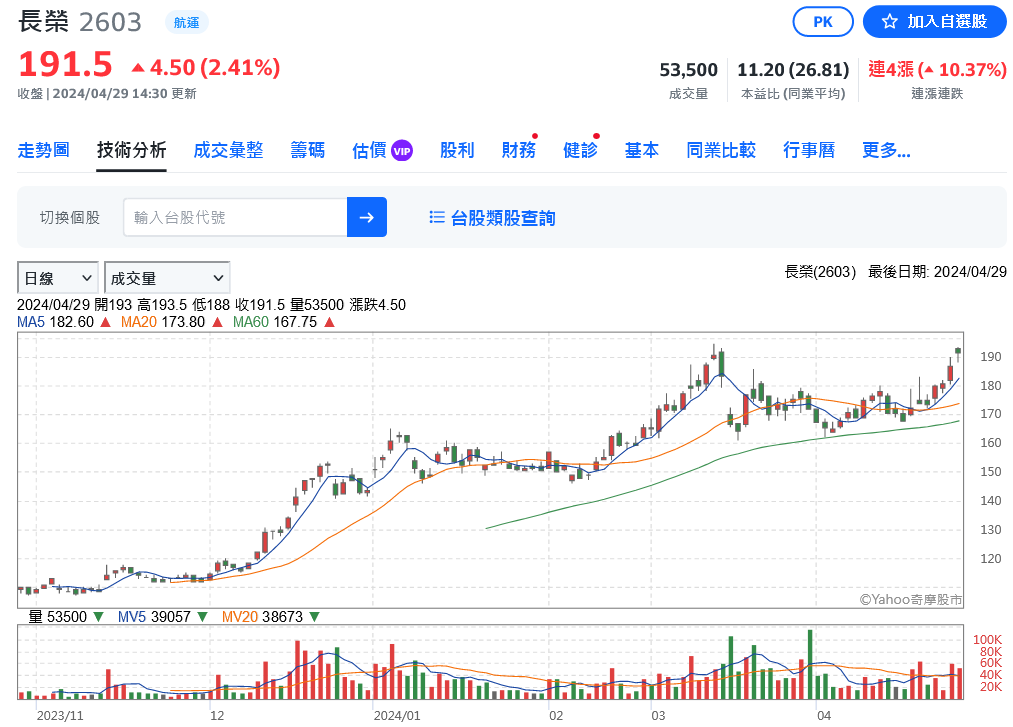This screenshot has width=1013, height=727.
Task: Switch to the 成交彙整 tab
Action: pyautogui.click(x=229, y=151)
